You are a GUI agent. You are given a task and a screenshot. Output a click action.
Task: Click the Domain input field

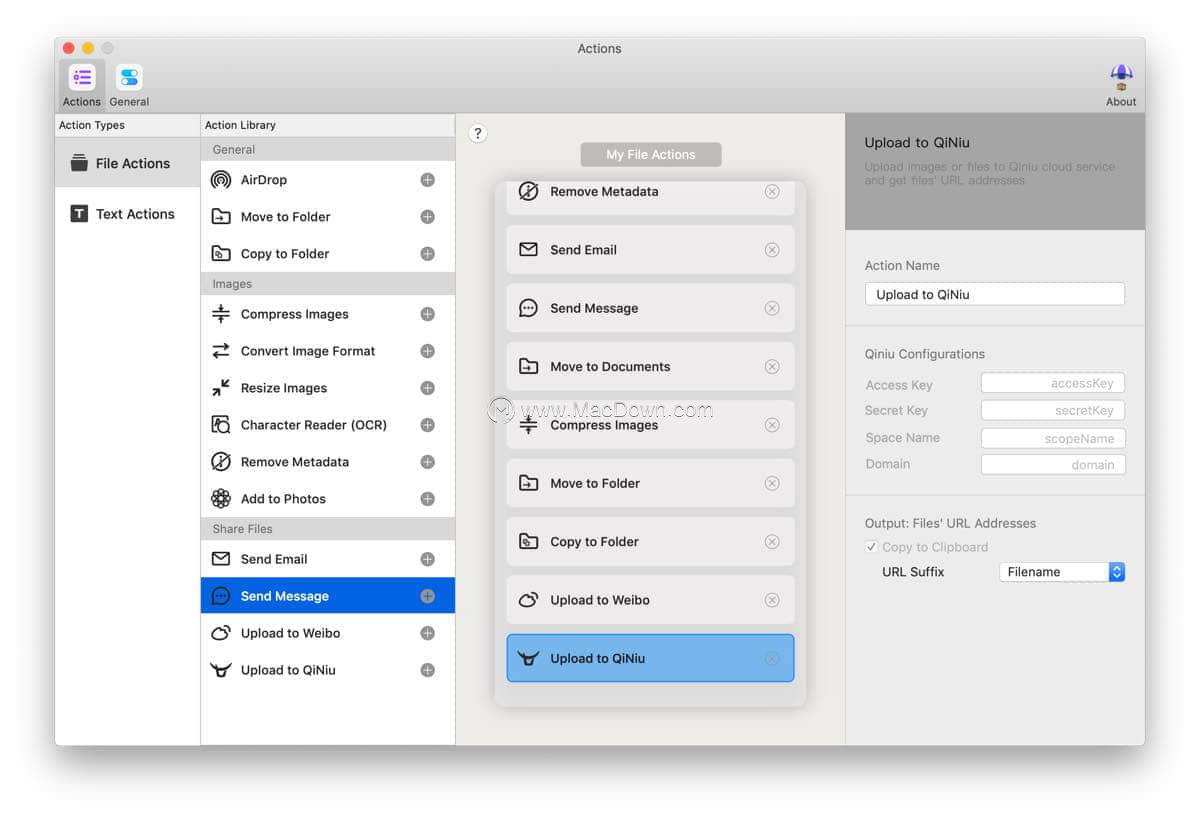(x=1053, y=464)
